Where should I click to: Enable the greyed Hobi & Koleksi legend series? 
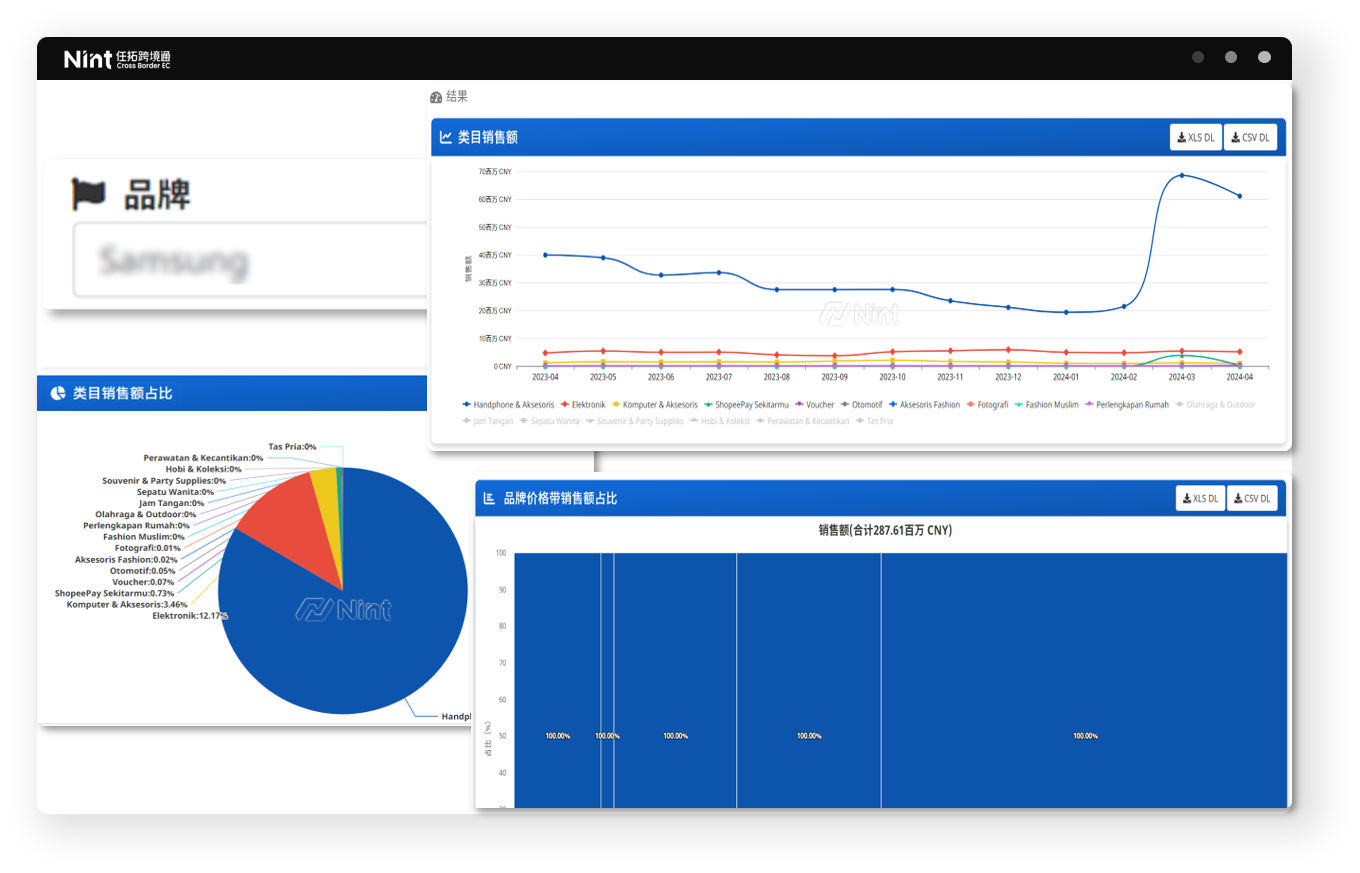[x=720, y=421]
